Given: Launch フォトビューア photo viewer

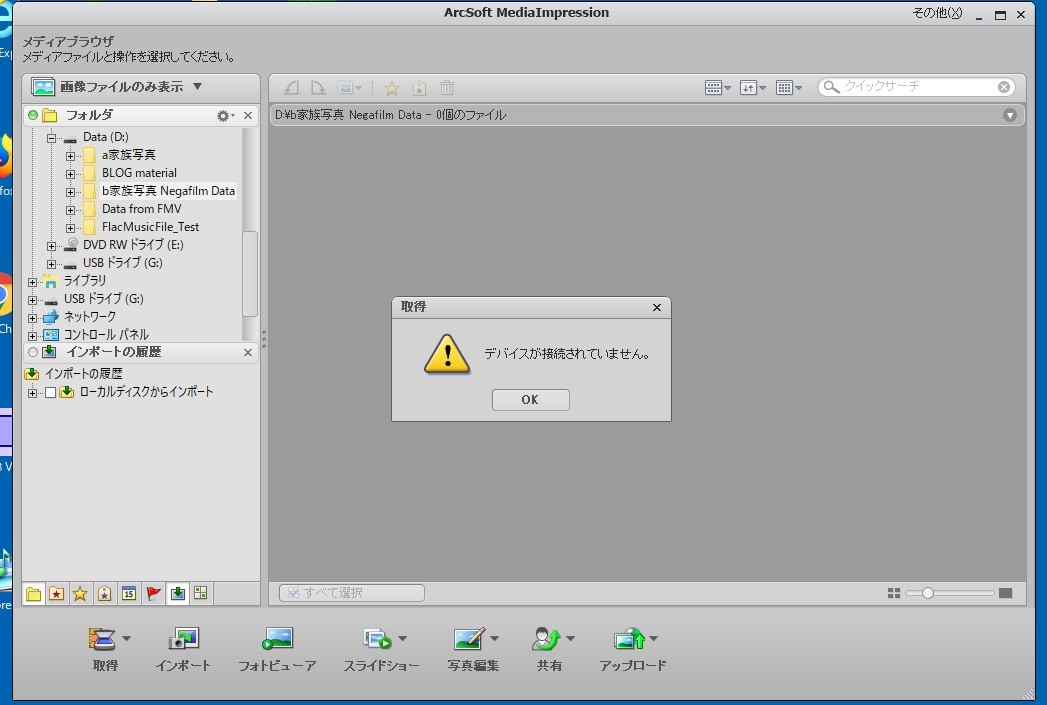Looking at the screenshot, I should pyautogui.click(x=277, y=649).
